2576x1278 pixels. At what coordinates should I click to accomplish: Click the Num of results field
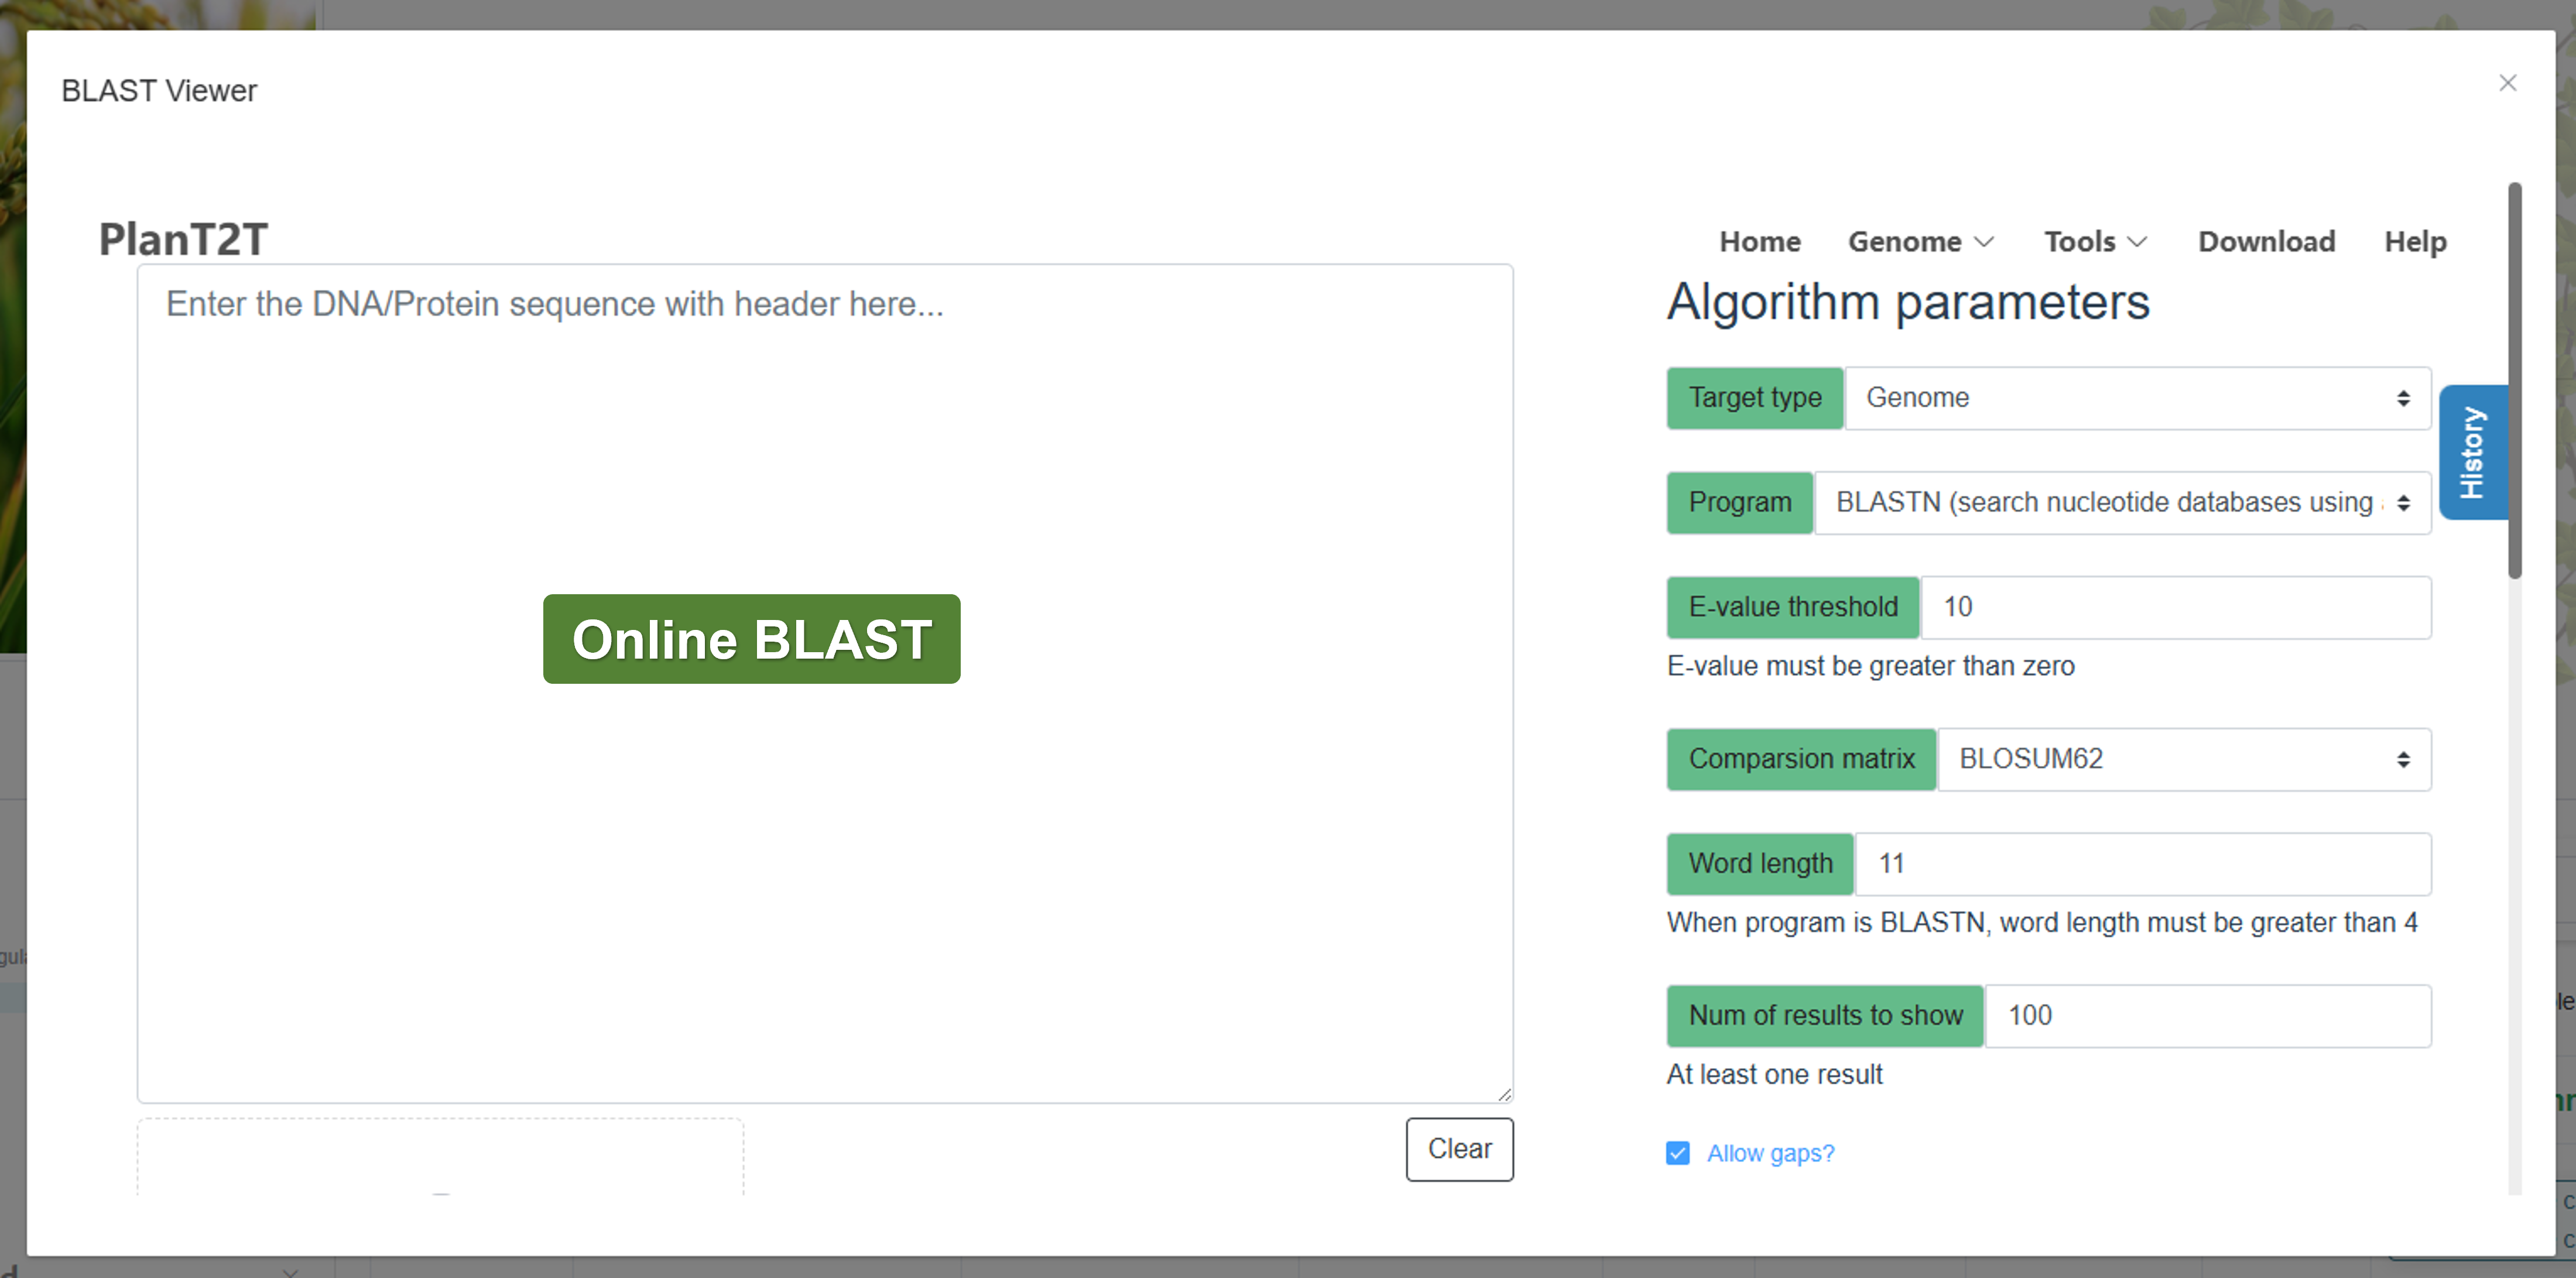point(2207,1016)
